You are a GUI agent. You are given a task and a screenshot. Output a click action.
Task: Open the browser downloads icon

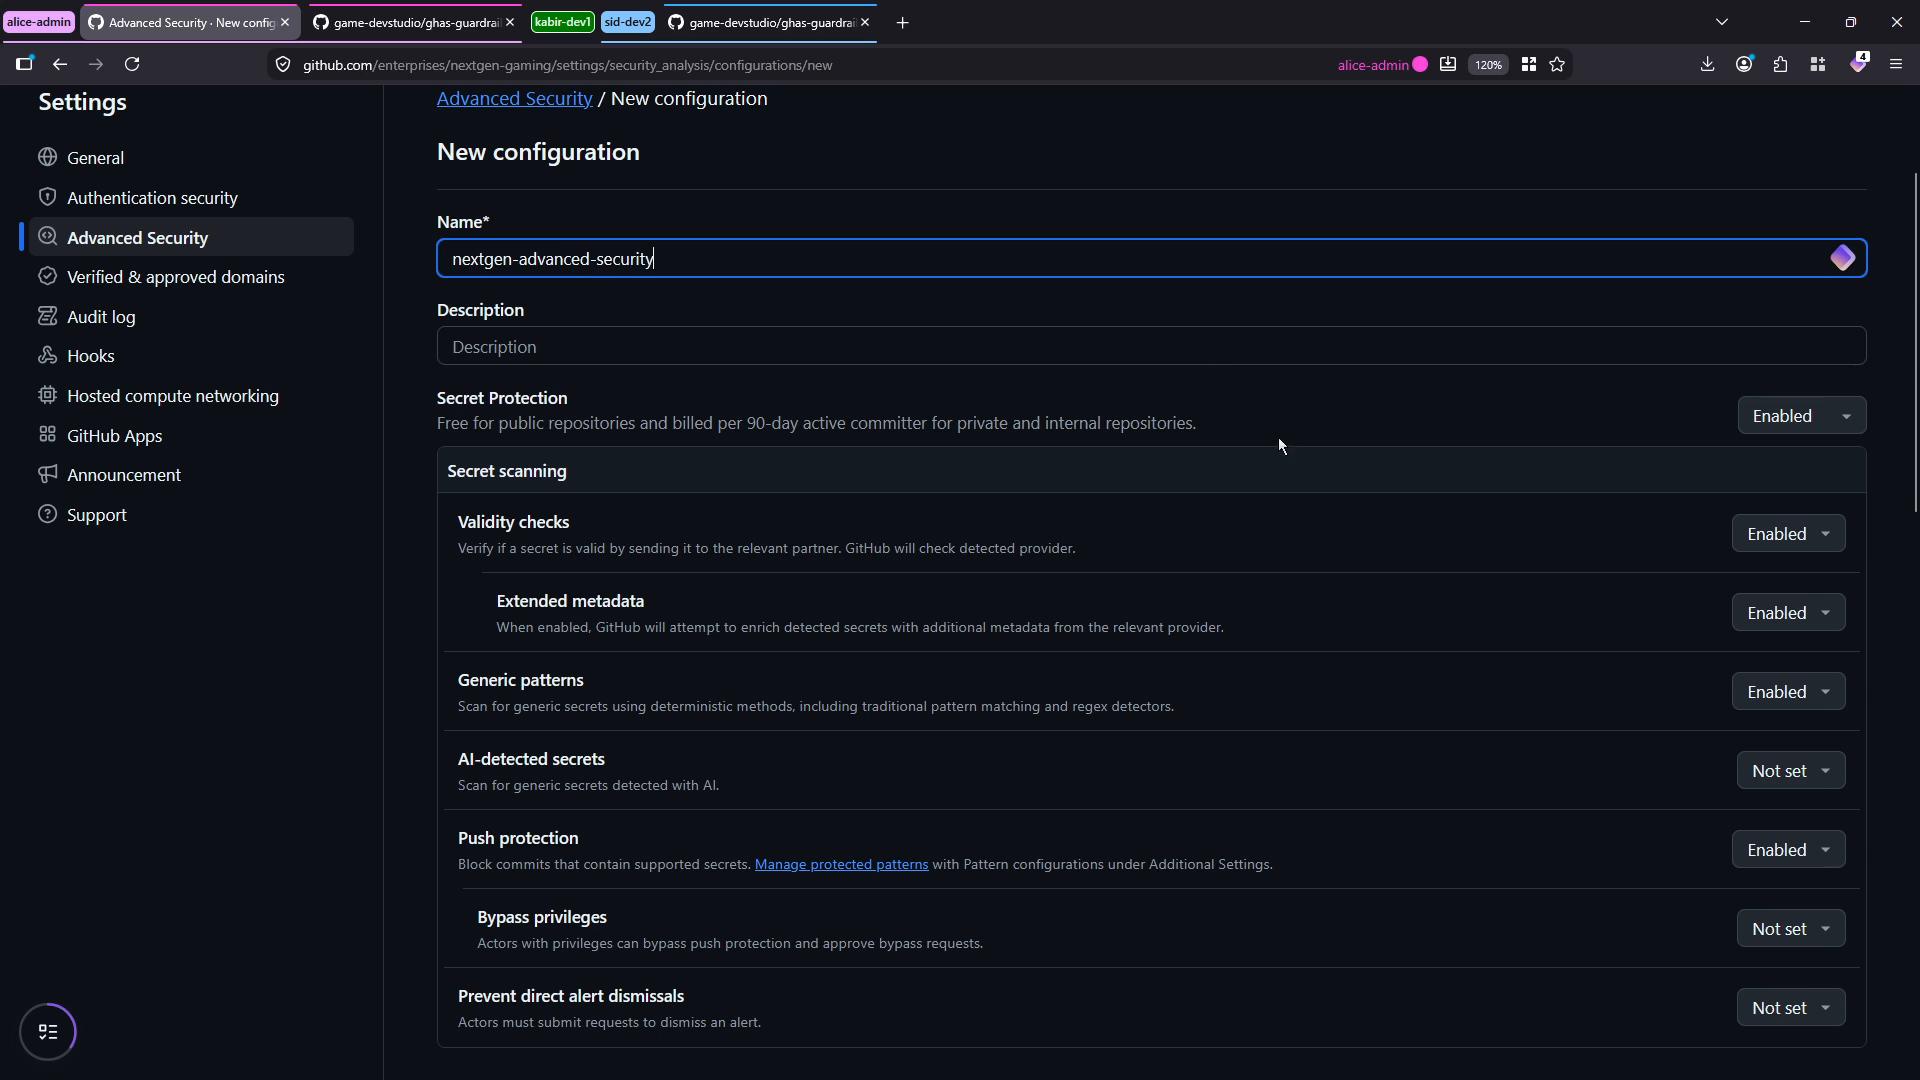(1707, 64)
